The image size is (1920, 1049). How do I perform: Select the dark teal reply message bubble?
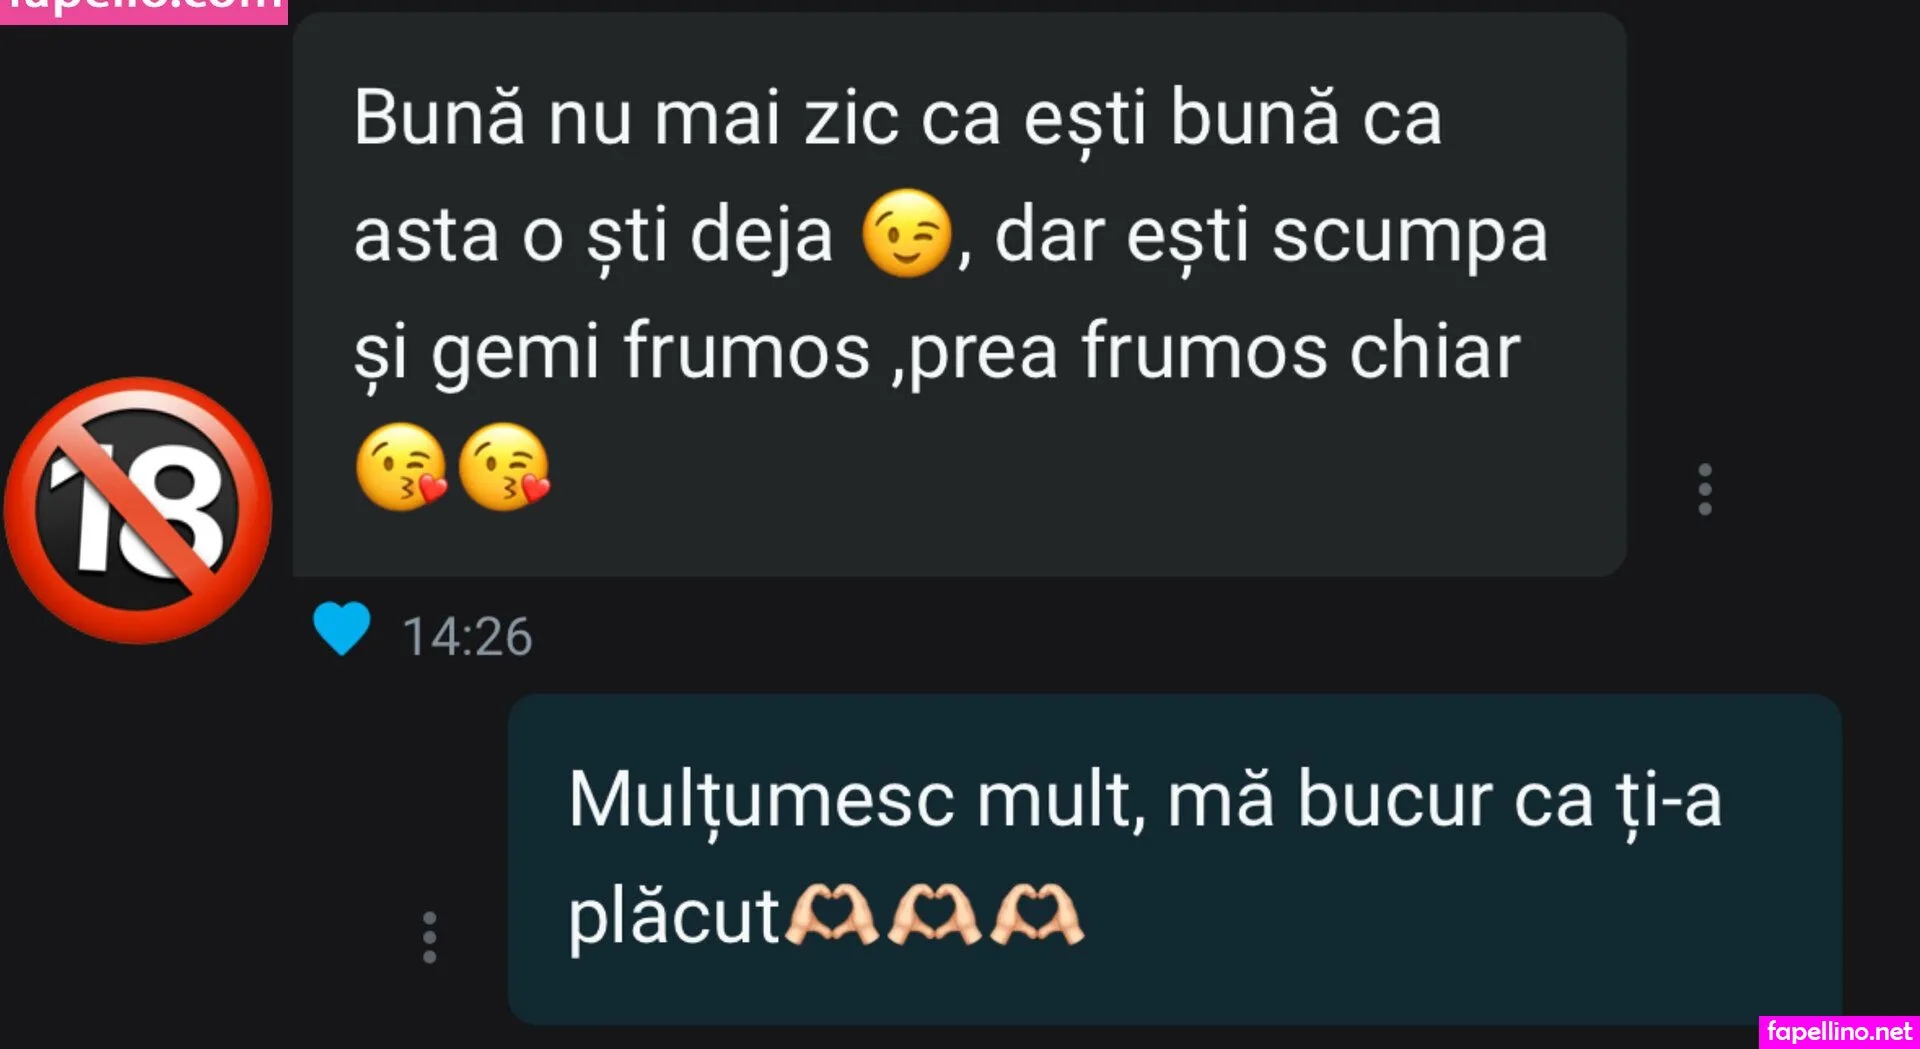pyautogui.click(x=1175, y=858)
